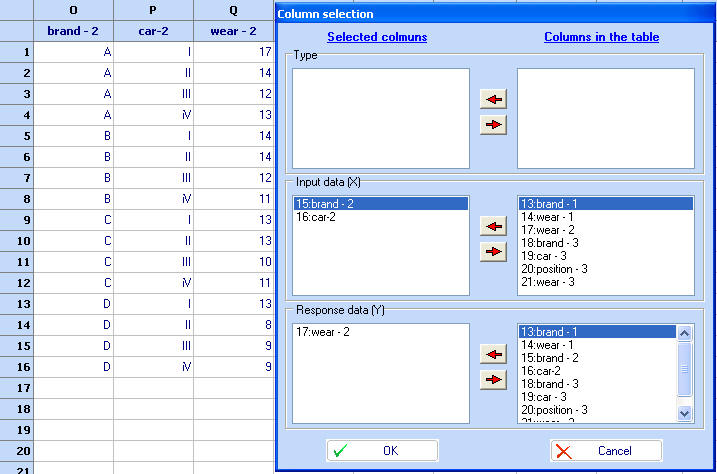Click left arrow button in Type section
The image size is (717, 474).
point(493,99)
